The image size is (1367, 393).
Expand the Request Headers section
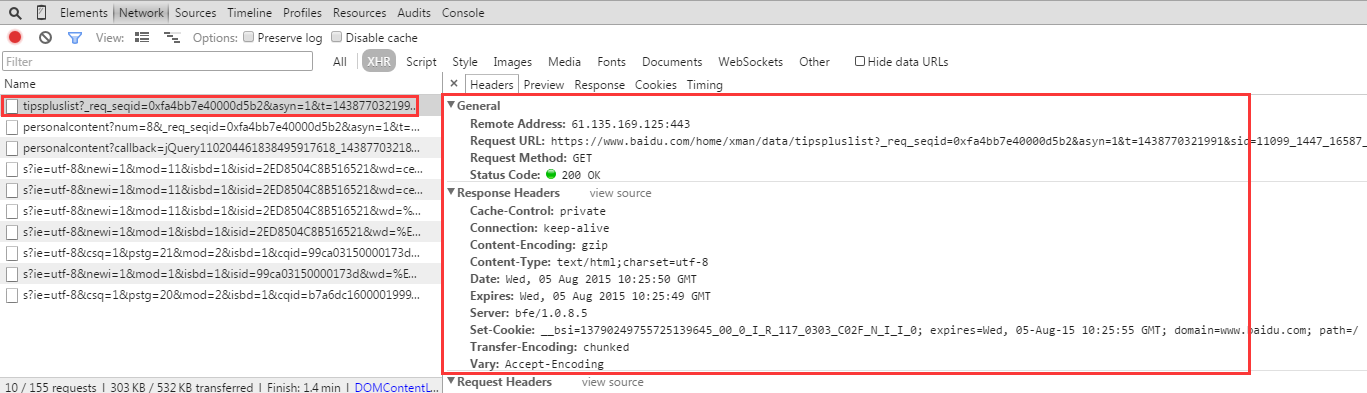pos(451,381)
